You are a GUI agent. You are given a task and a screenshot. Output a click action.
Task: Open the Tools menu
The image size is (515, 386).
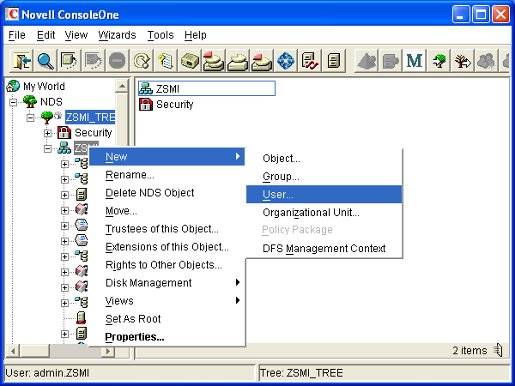click(161, 35)
